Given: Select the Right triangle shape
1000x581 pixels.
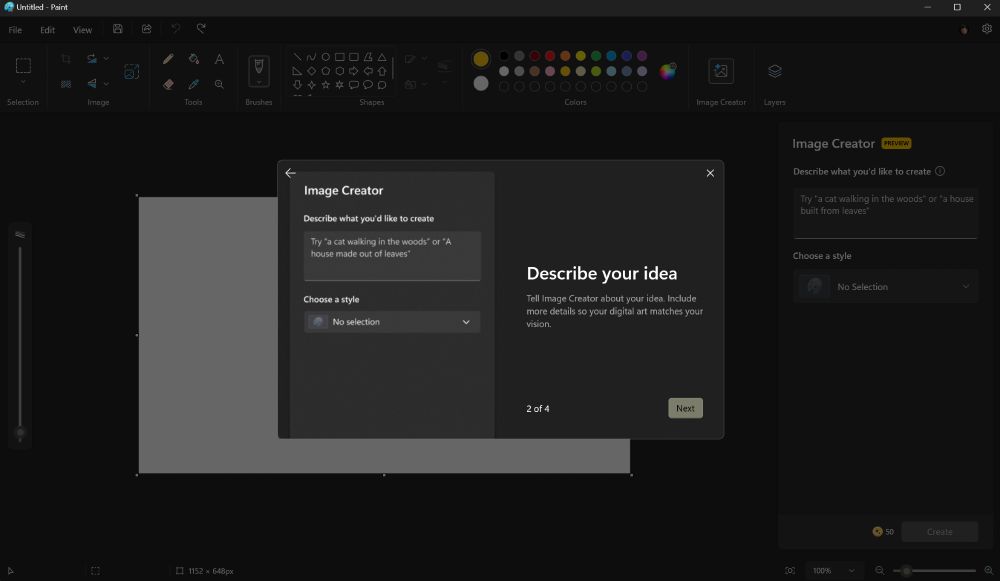Looking at the screenshot, I should (297, 71).
